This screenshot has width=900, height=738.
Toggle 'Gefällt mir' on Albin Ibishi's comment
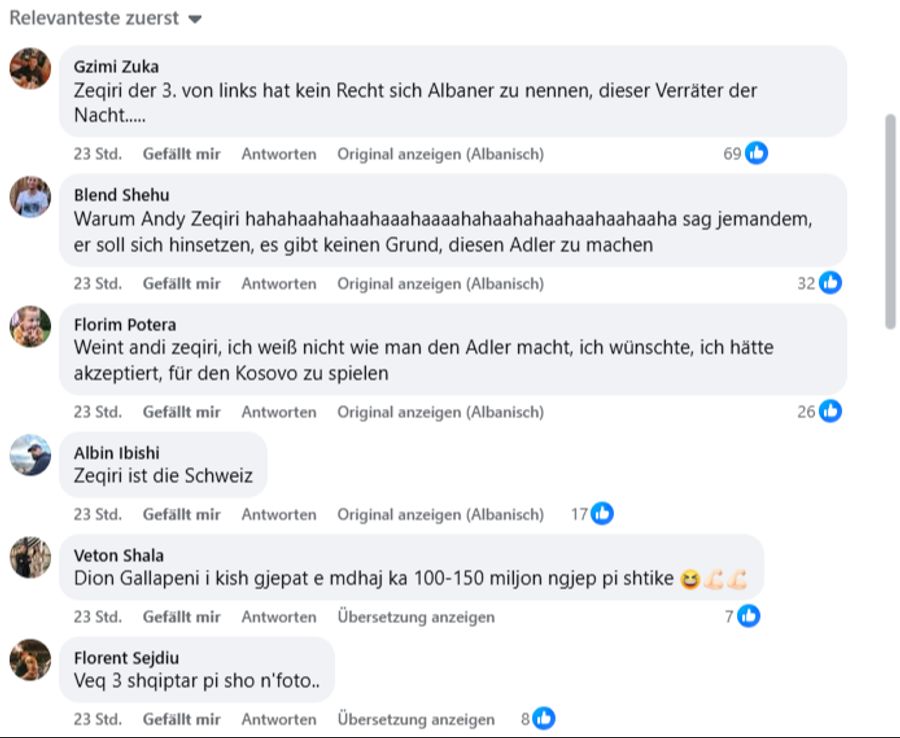coord(181,514)
